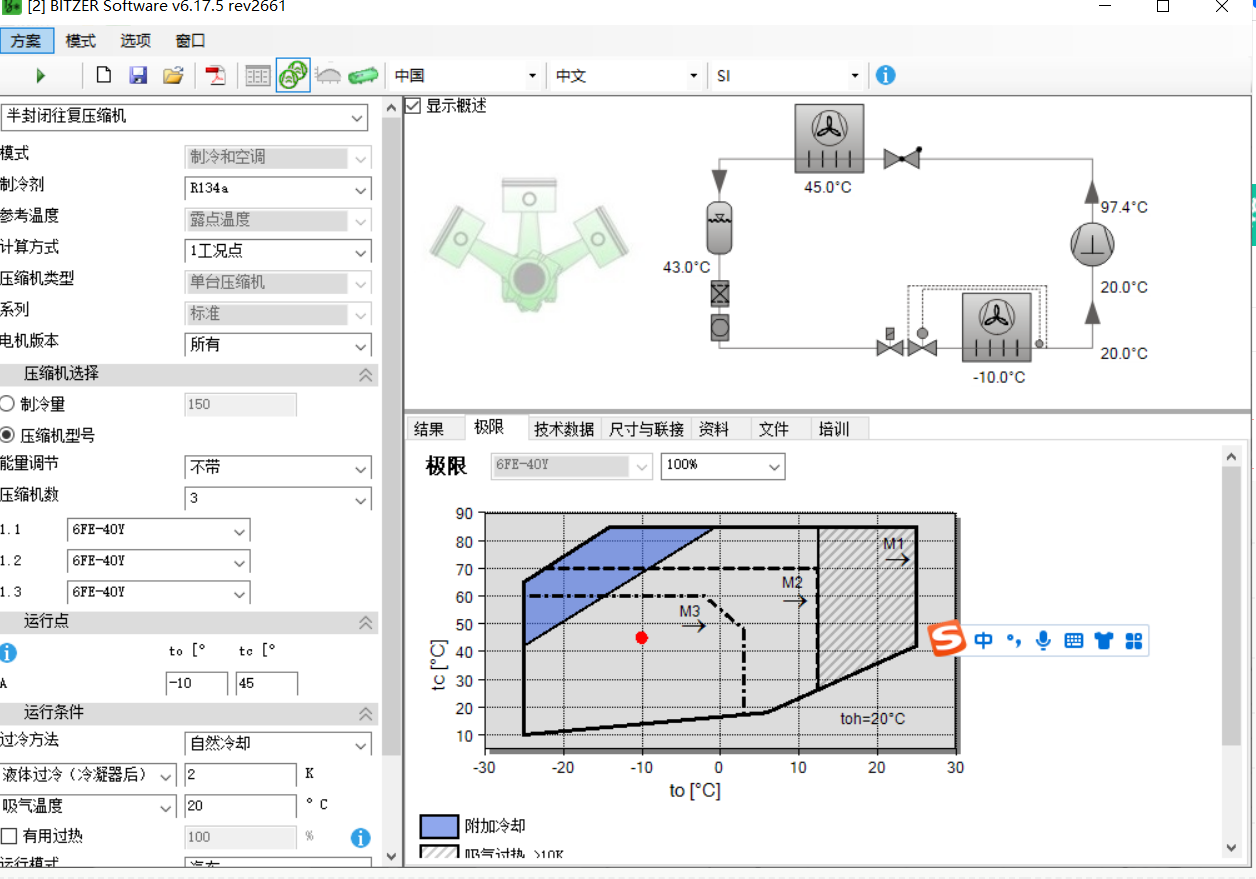This screenshot has width=1256, height=879.
Task: Save the project with the floppy disk icon
Action: (x=139, y=75)
